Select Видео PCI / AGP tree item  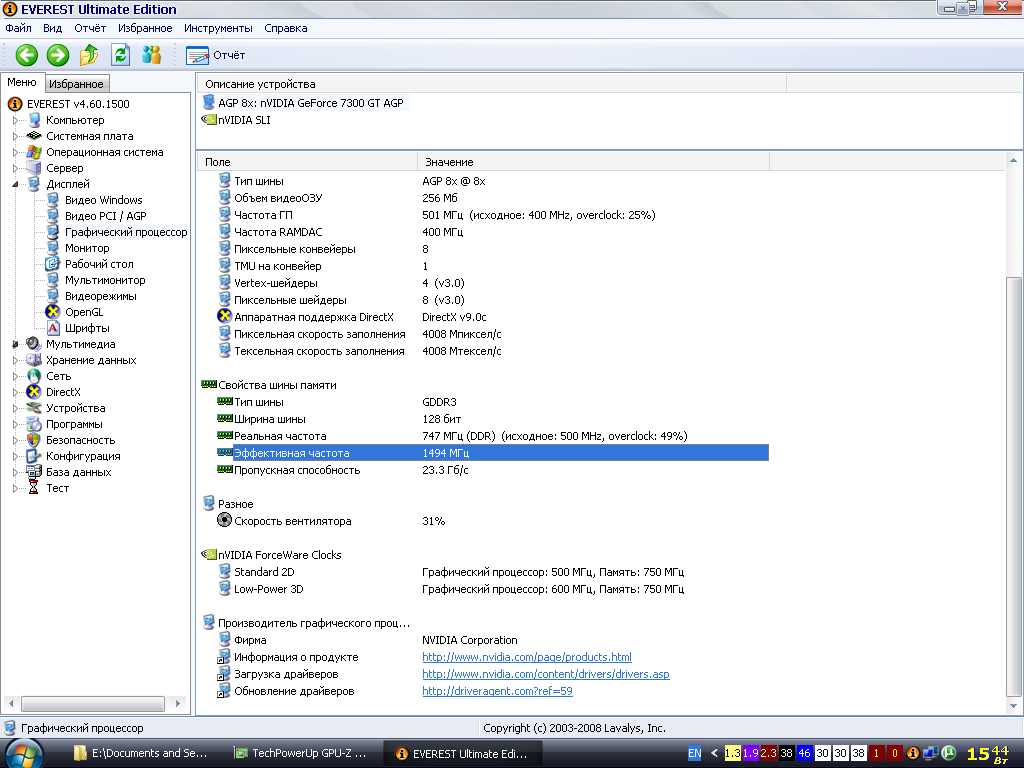pyautogui.click(x=105, y=216)
